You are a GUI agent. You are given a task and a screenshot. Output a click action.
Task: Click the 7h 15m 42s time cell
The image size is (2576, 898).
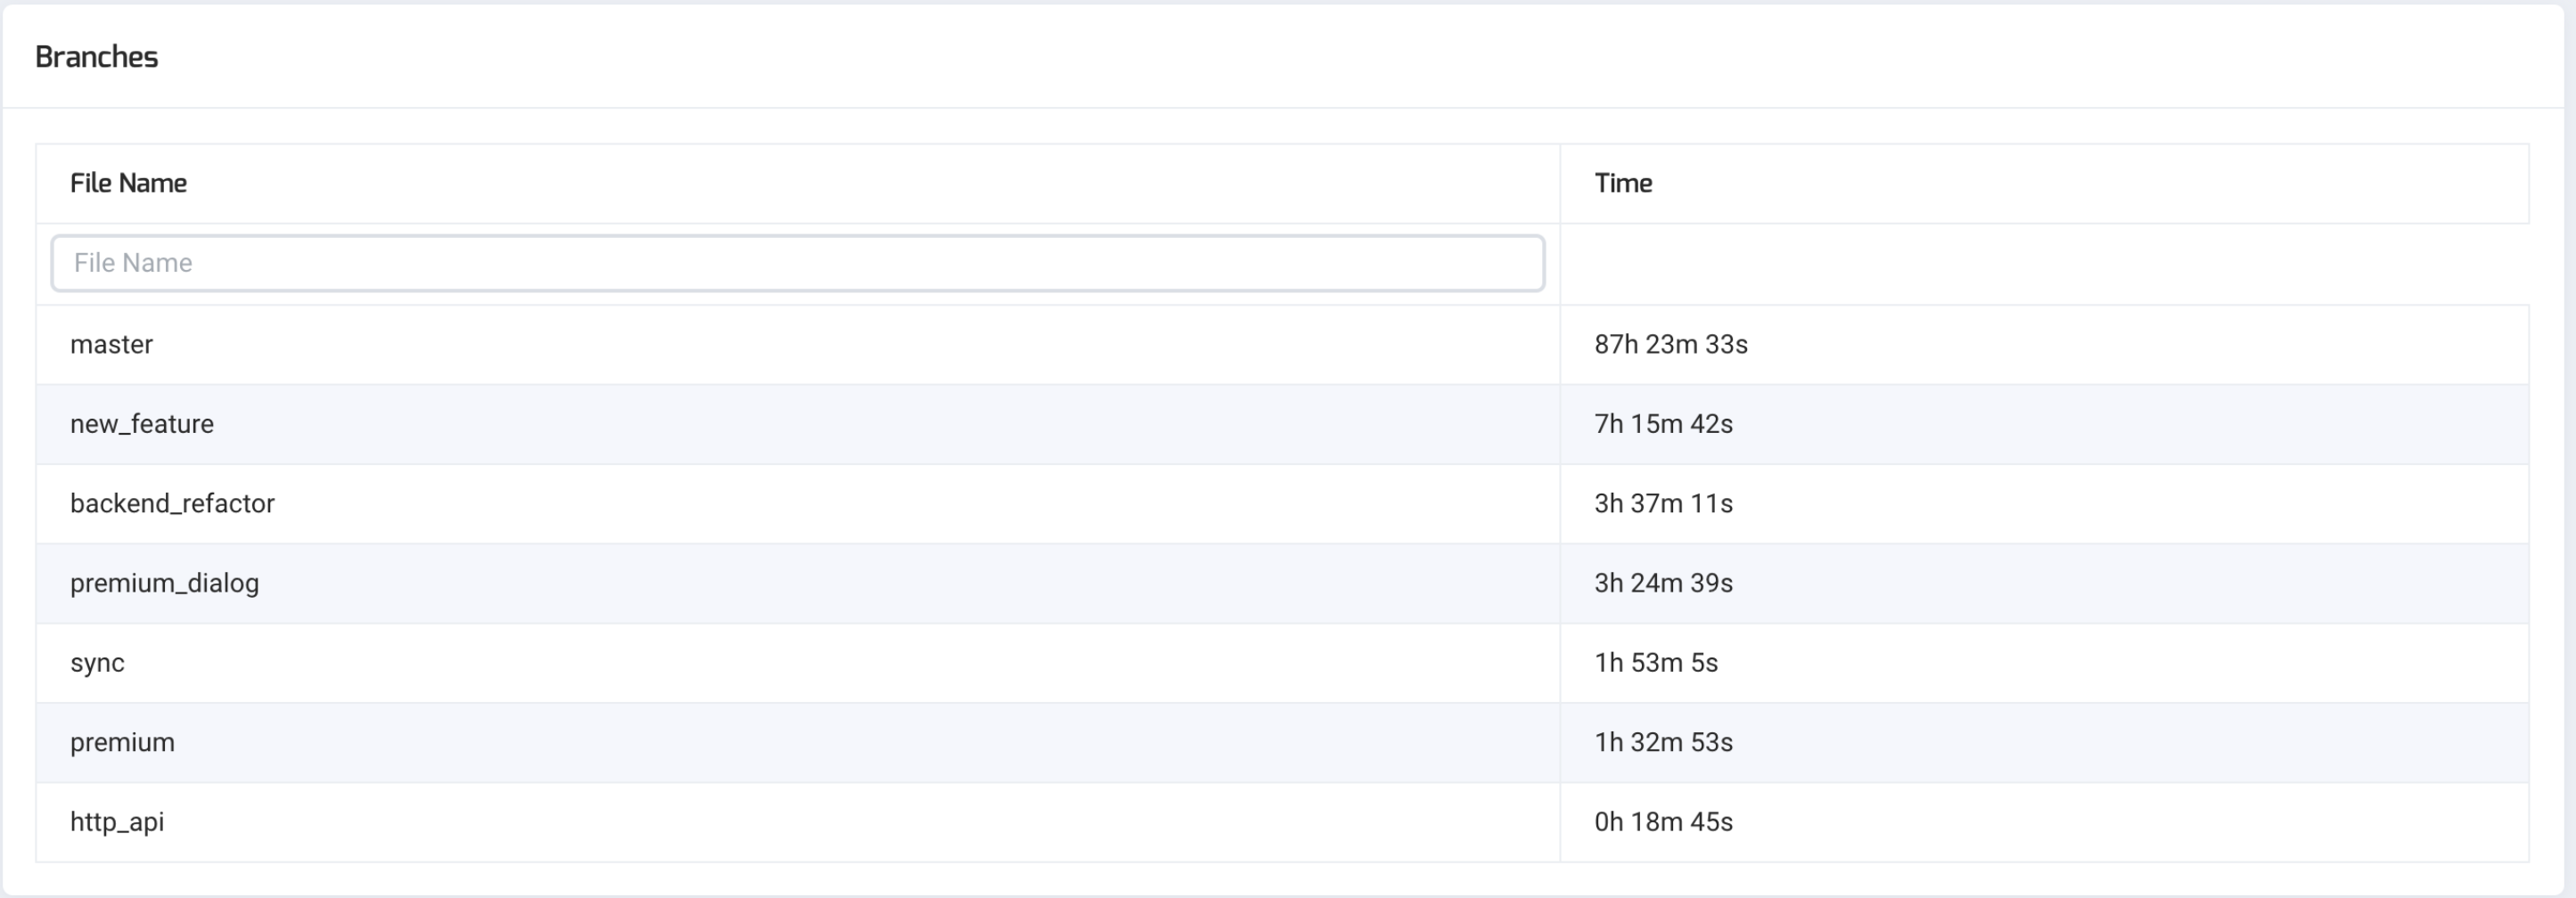tap(1663, 424)
